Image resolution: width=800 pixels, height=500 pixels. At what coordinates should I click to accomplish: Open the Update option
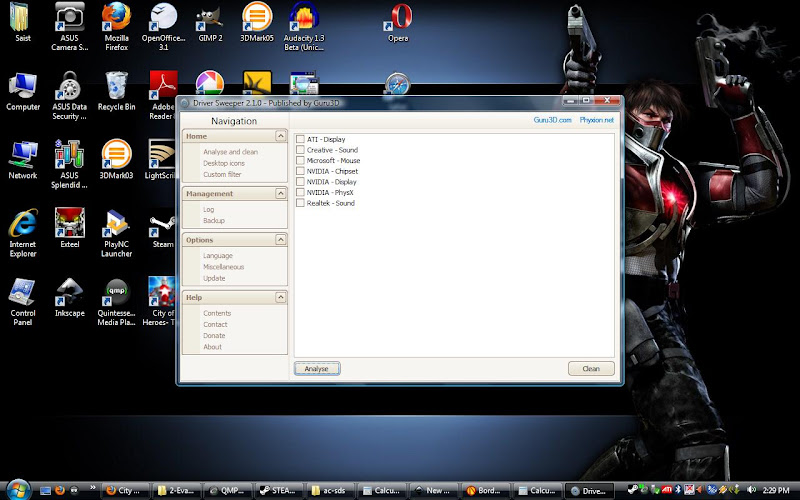(214, 279)
